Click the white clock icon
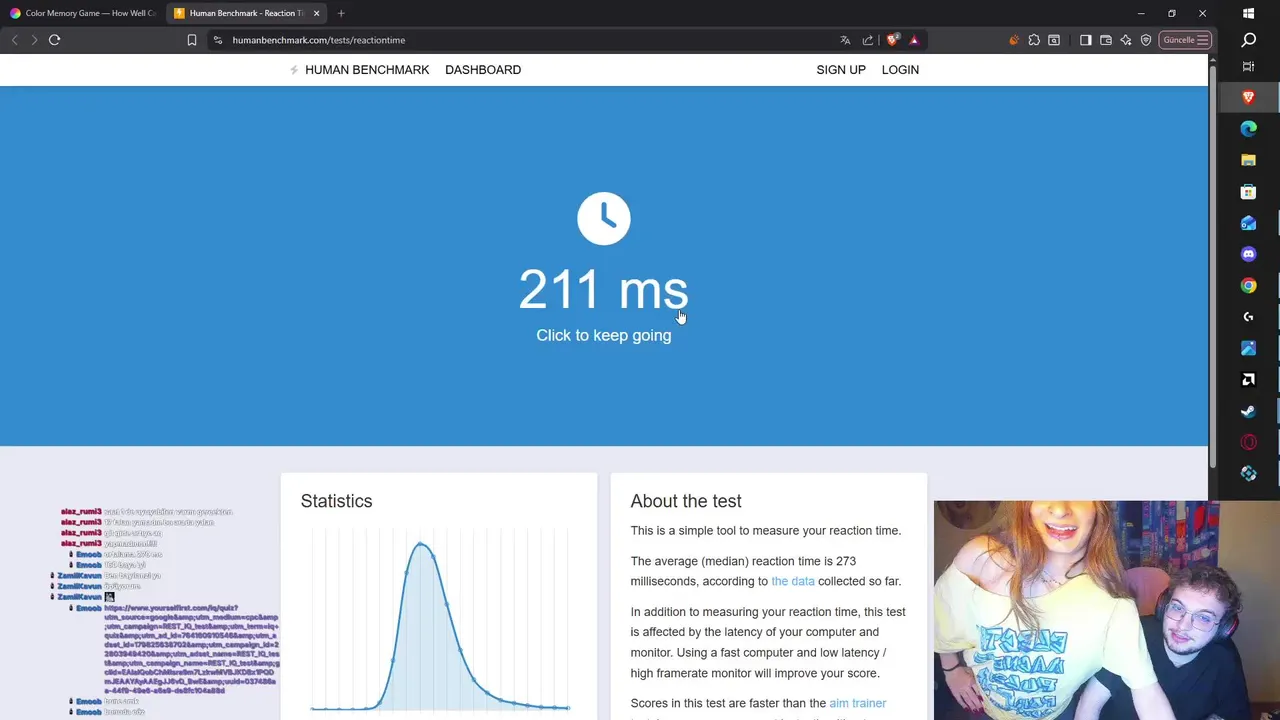Viewport: 1280px width, 720px height. [604, 218]
